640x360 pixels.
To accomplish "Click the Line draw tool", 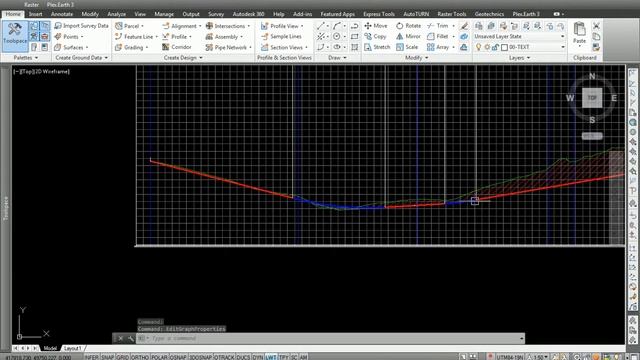I will 321,26.
